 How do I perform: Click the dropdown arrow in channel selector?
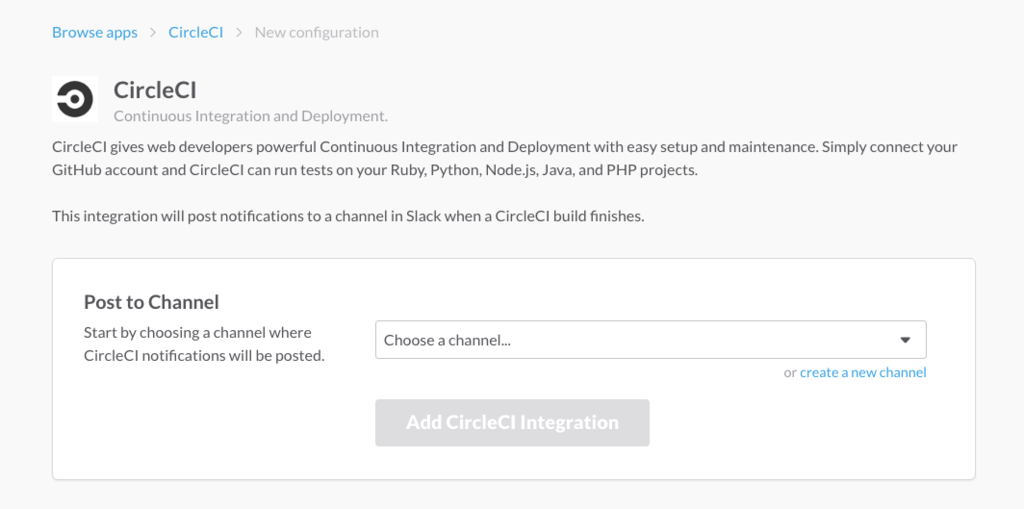coord(905,340)
